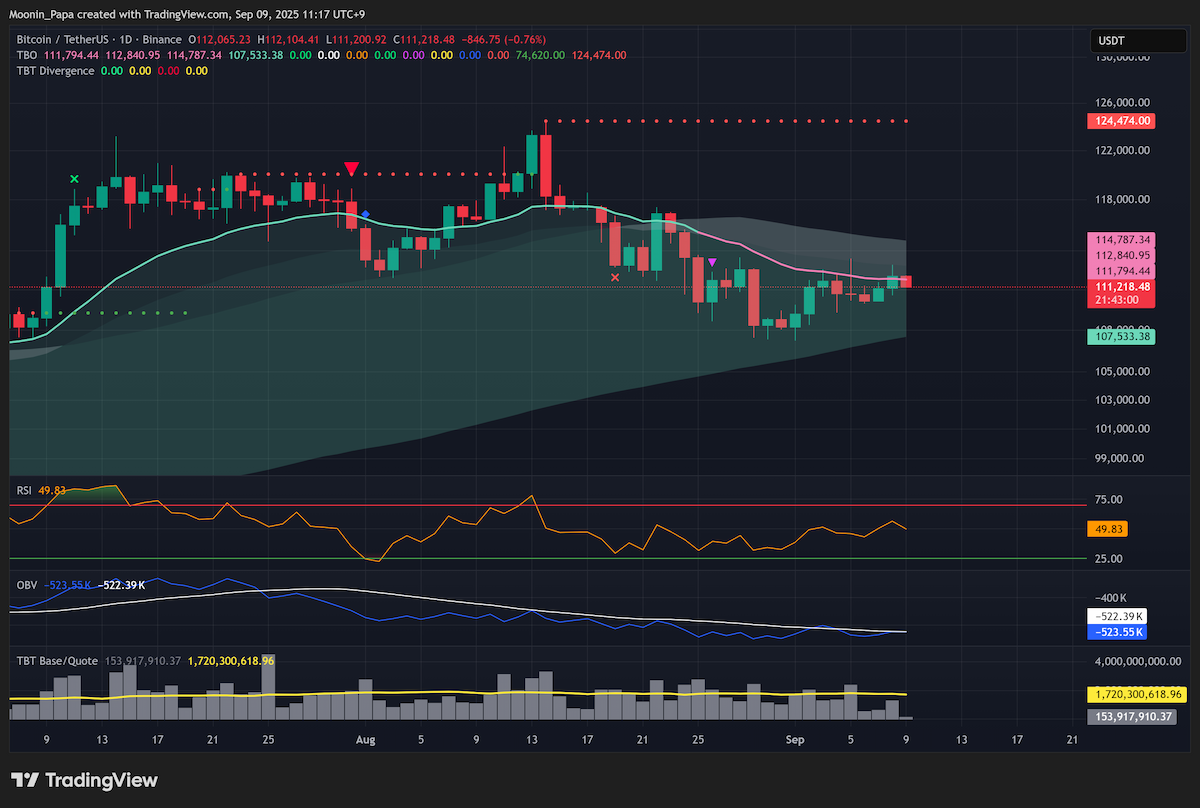Image resolution: width=1200 pixels, height=808 pixels.
Task: Click the red X marker below candles
Action: tap(615, 277)
